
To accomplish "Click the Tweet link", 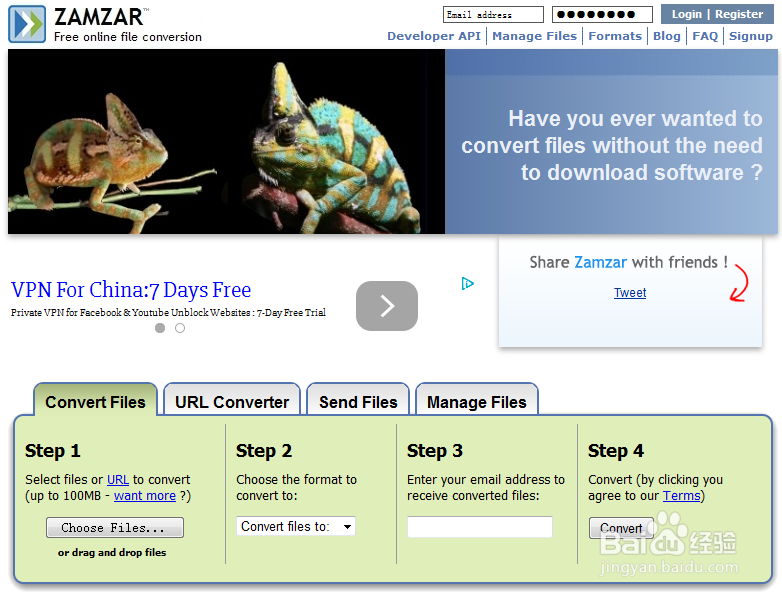I will point(630,292).
